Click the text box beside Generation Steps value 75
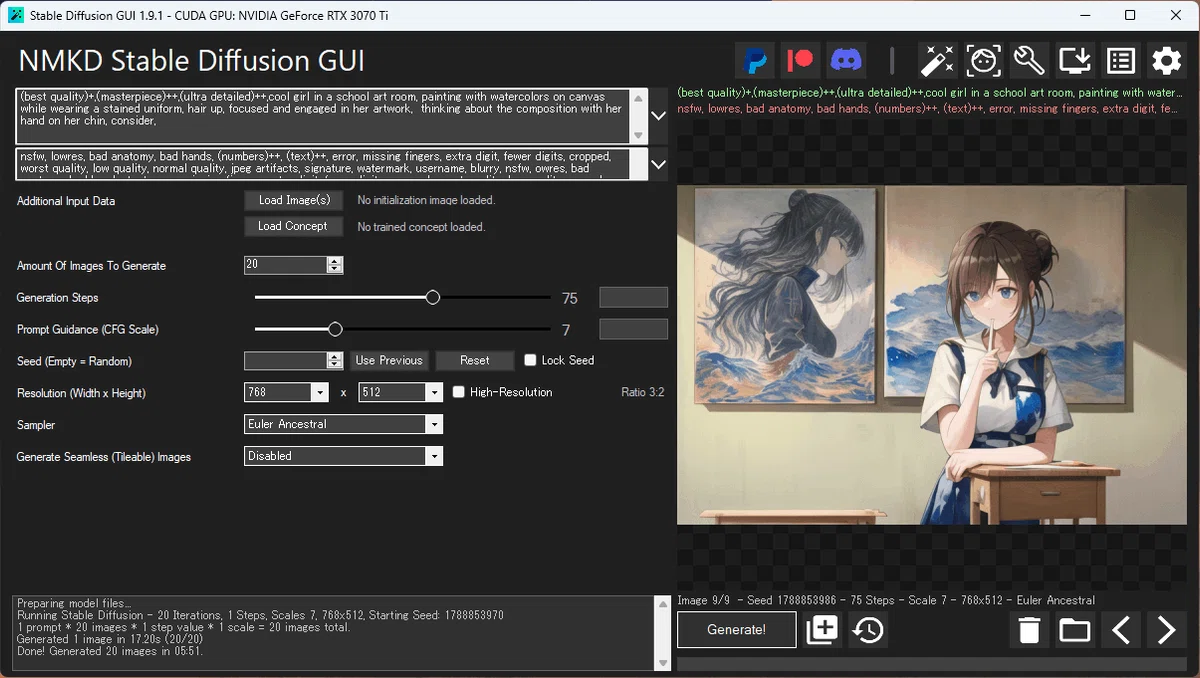 [x=633, y=297]
